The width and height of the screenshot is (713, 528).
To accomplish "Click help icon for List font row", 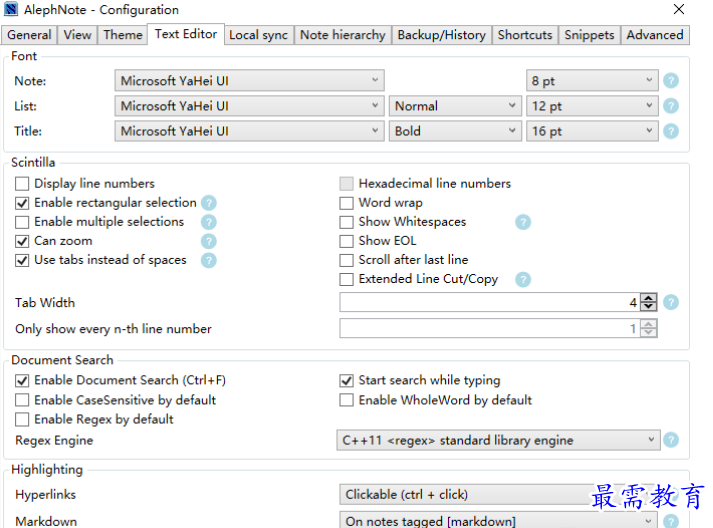I will [671, 106].
